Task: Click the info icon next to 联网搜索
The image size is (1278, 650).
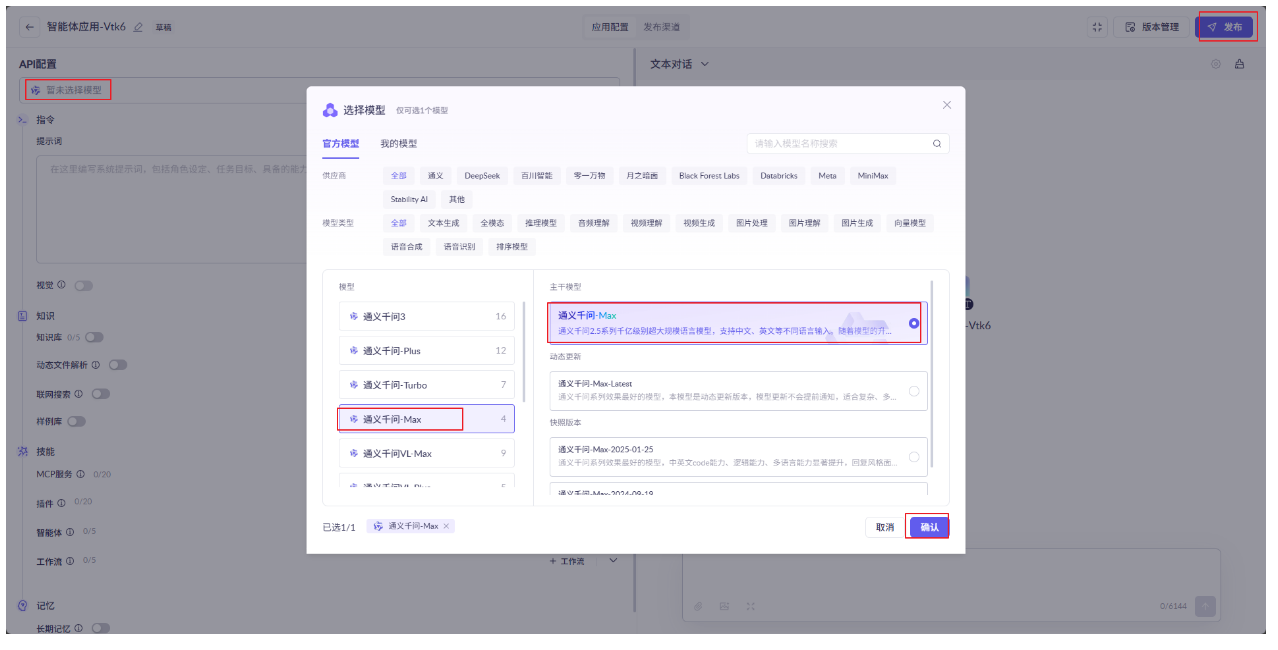Action: [x=79, y=394]
